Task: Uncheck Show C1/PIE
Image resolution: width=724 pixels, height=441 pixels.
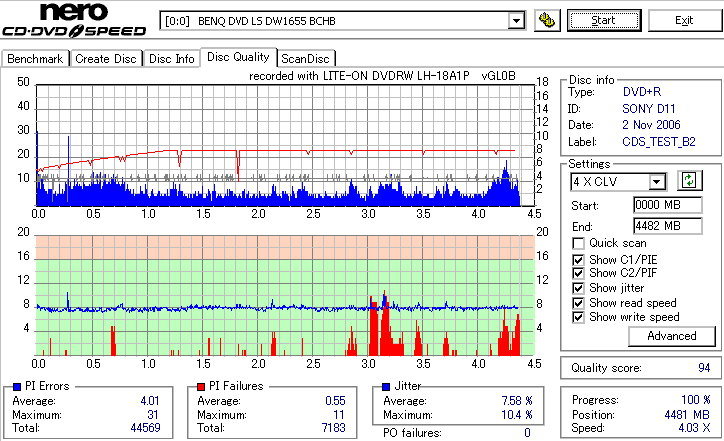Action: (x=578, y=260)
